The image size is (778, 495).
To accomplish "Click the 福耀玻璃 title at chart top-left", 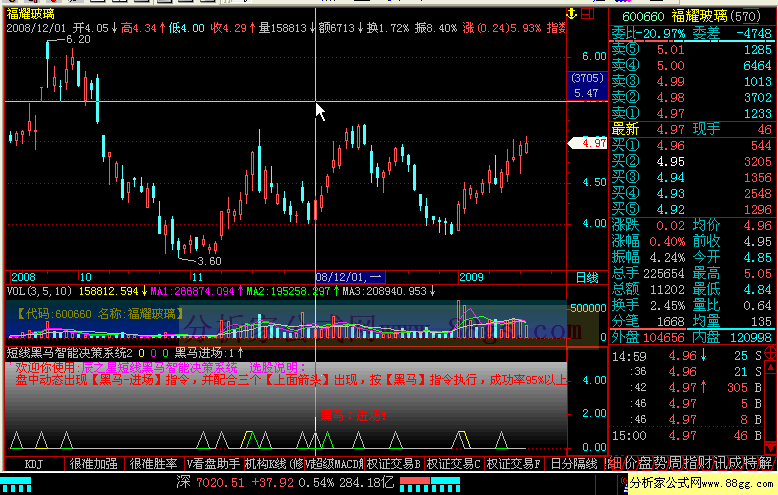I will click(x=30, y=14).
